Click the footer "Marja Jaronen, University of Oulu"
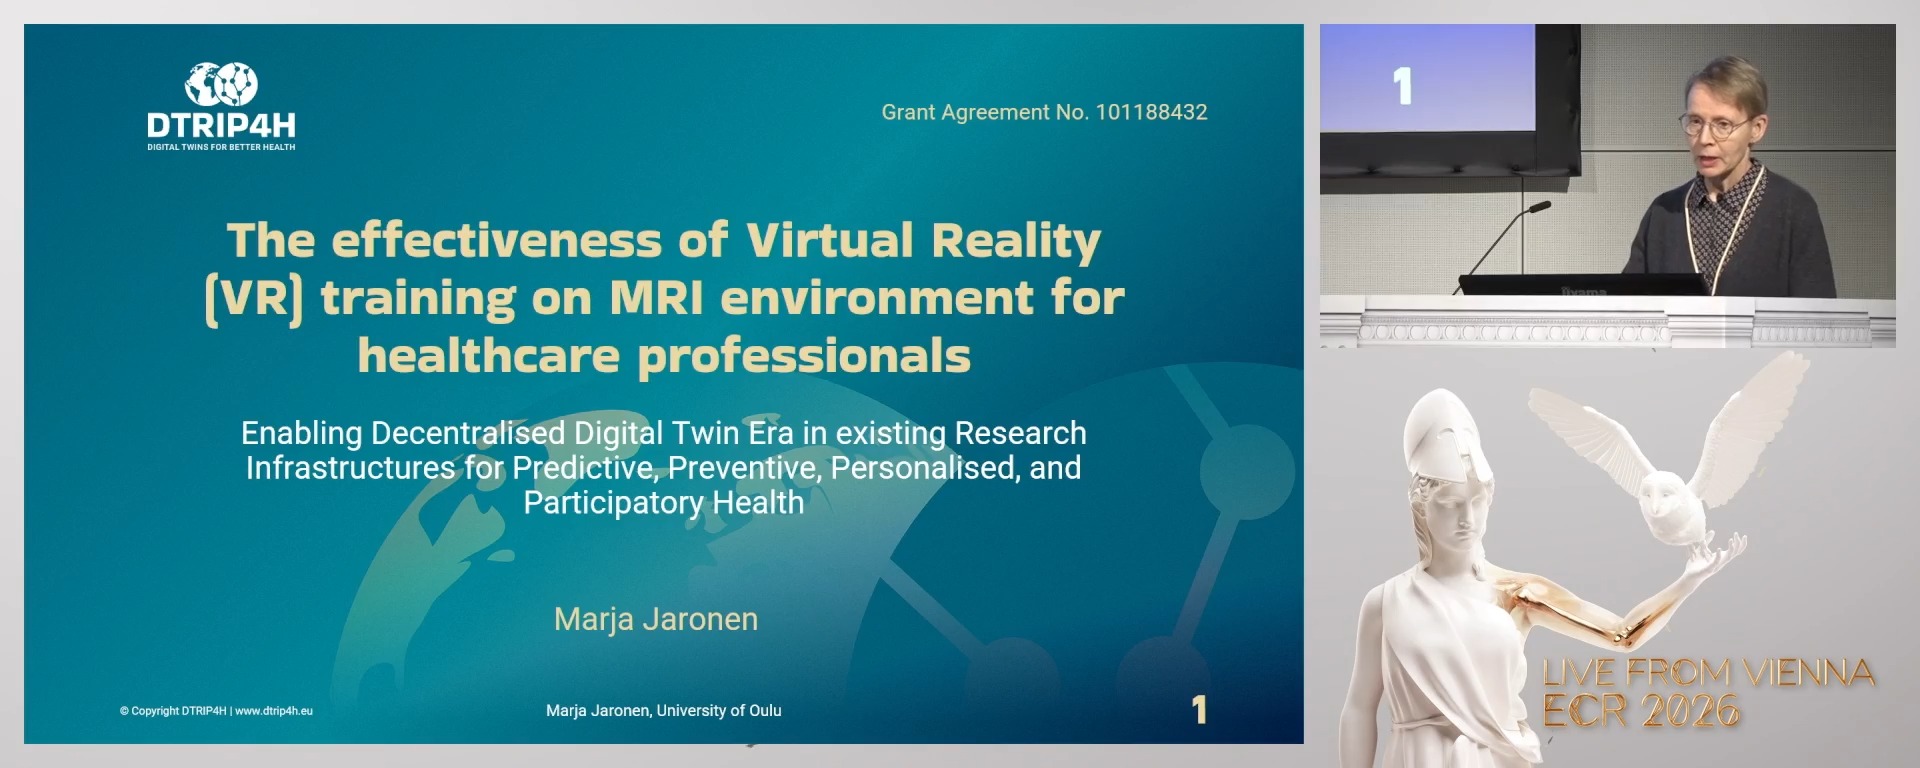 tap(664, 710)
